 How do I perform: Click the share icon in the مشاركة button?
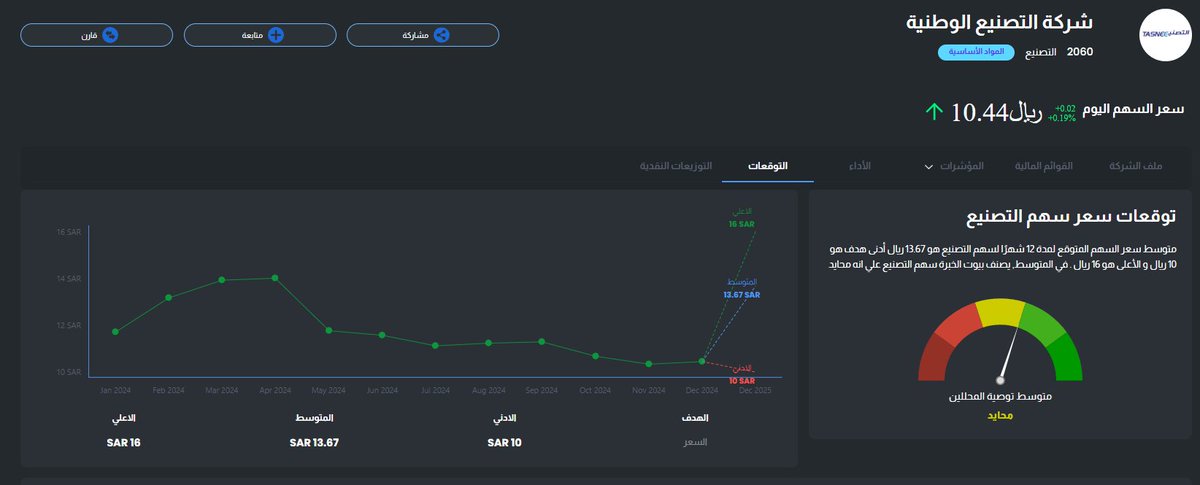442,35
